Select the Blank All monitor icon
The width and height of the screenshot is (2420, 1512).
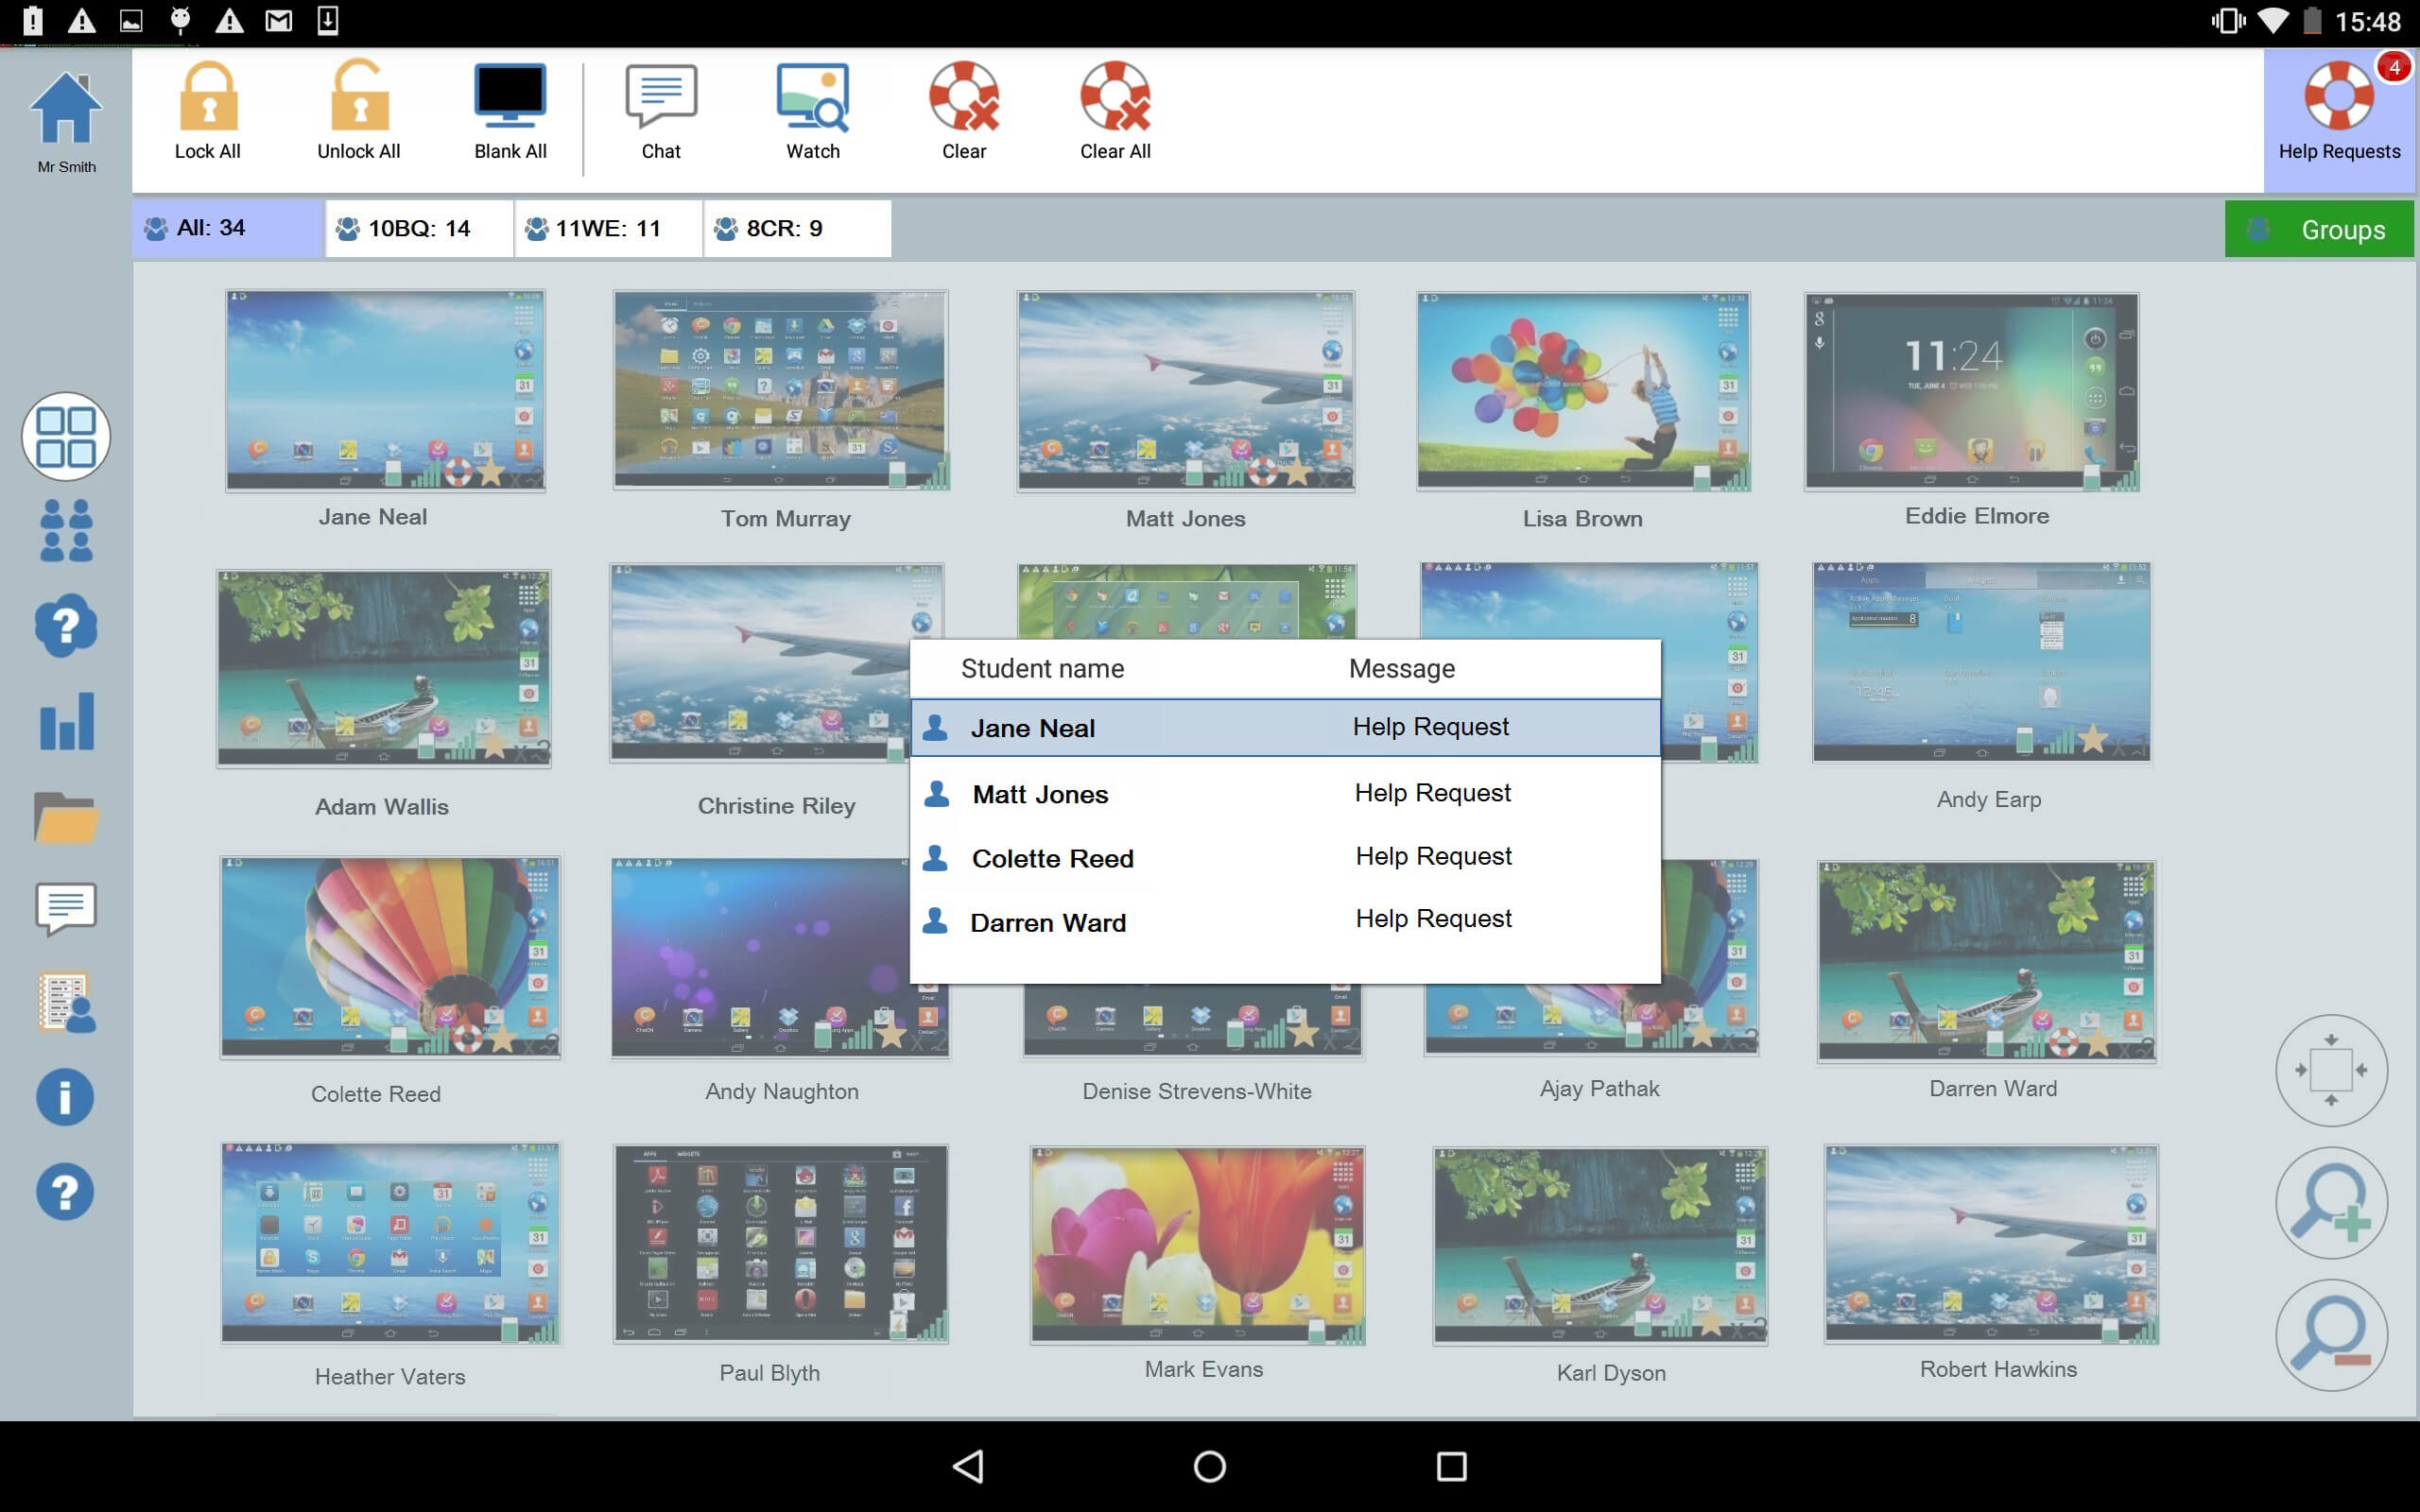point(510,97)
